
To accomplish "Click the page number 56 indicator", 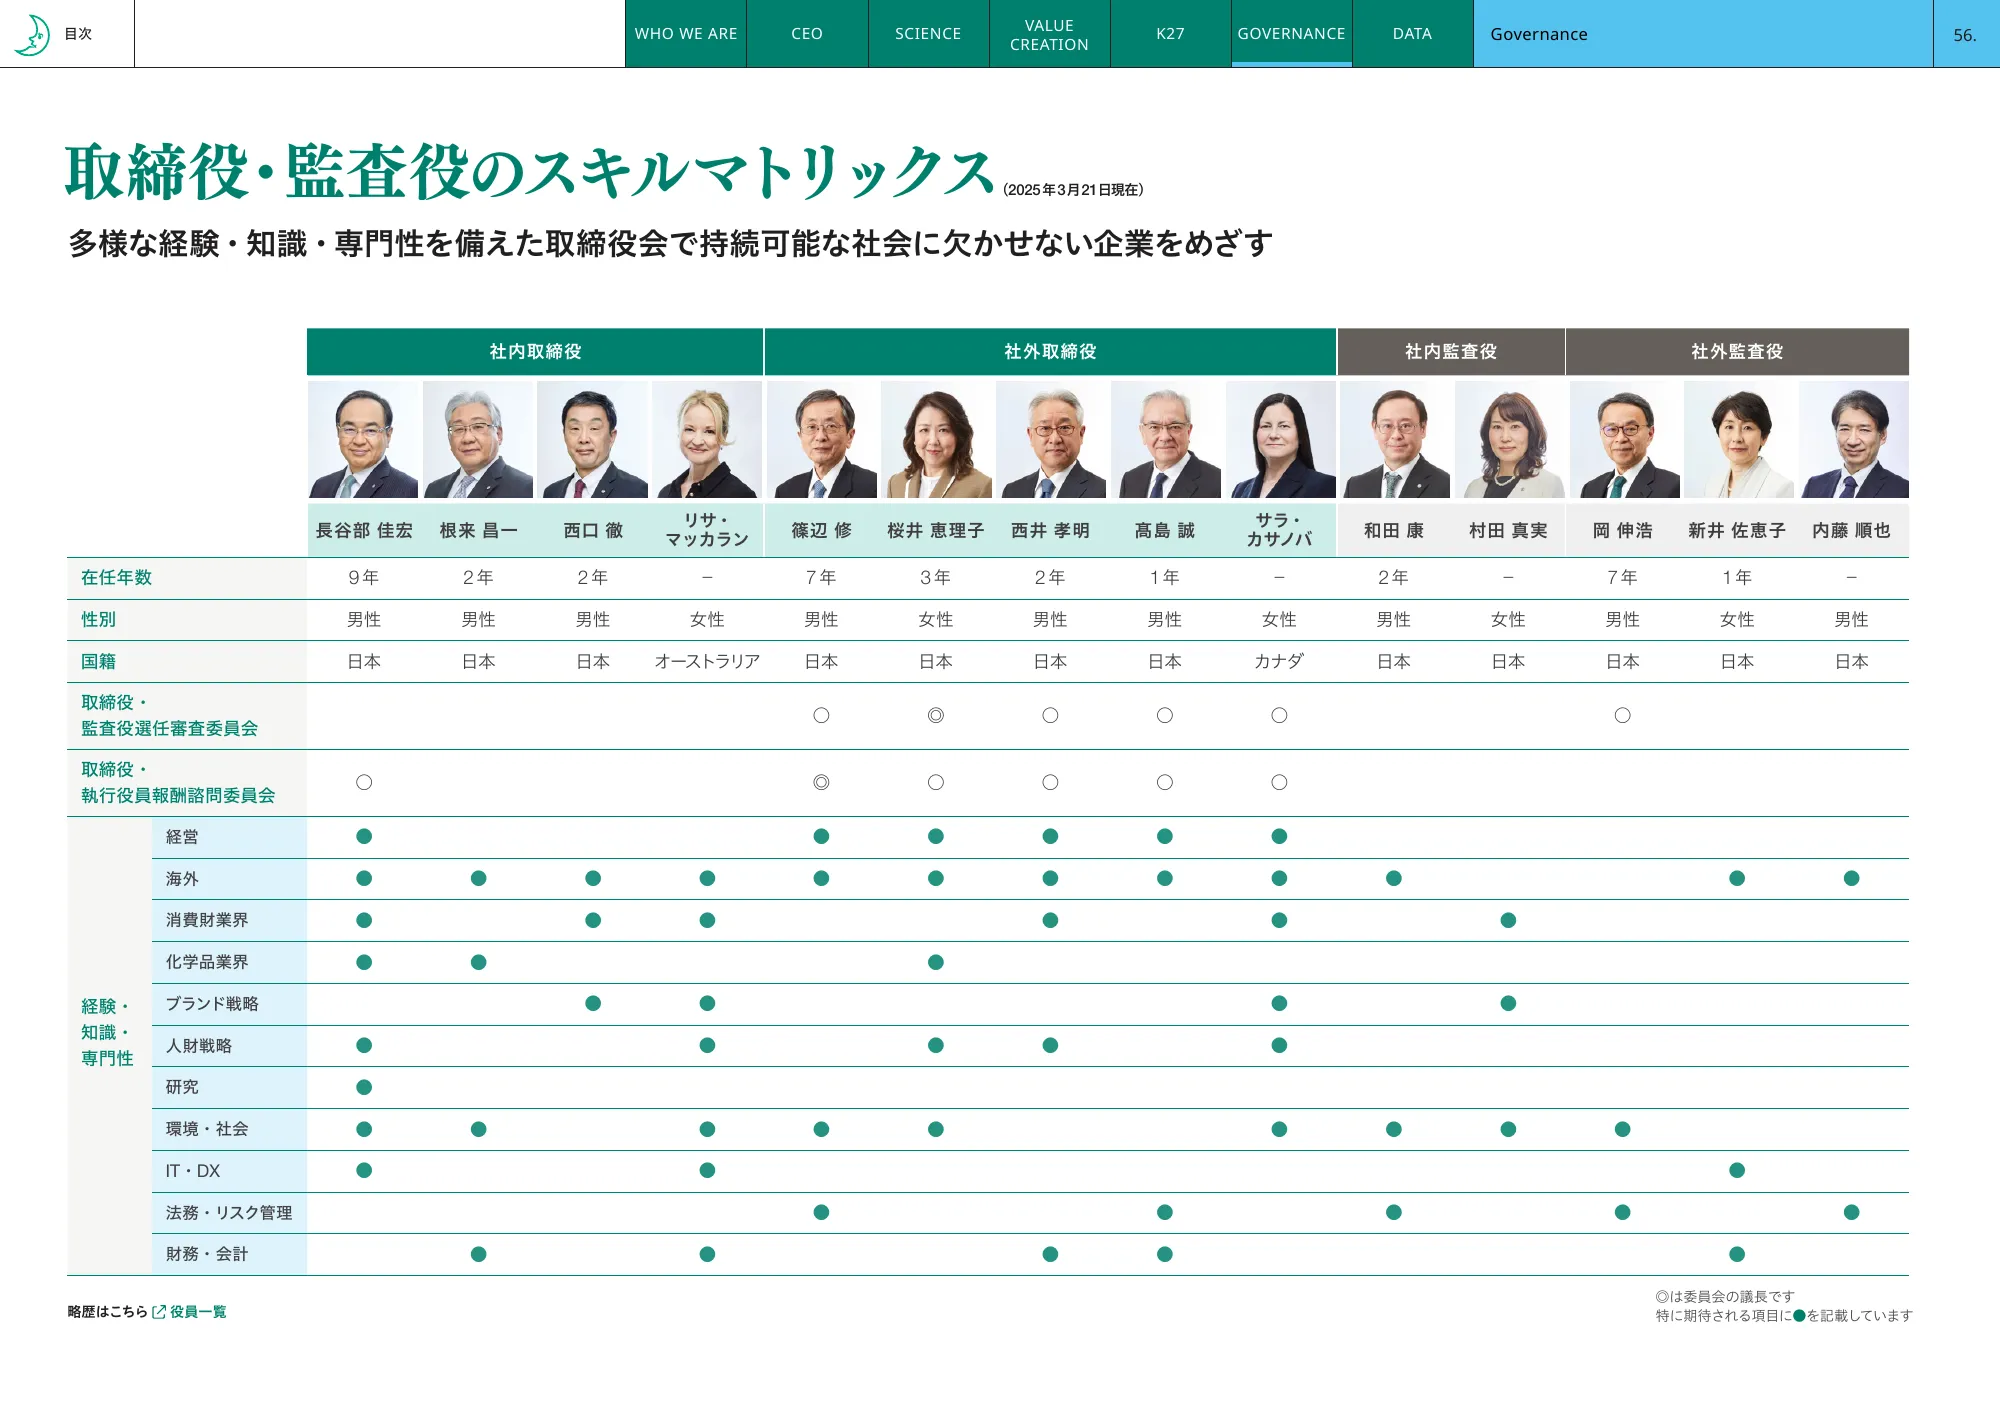I will click(1965, 34).
